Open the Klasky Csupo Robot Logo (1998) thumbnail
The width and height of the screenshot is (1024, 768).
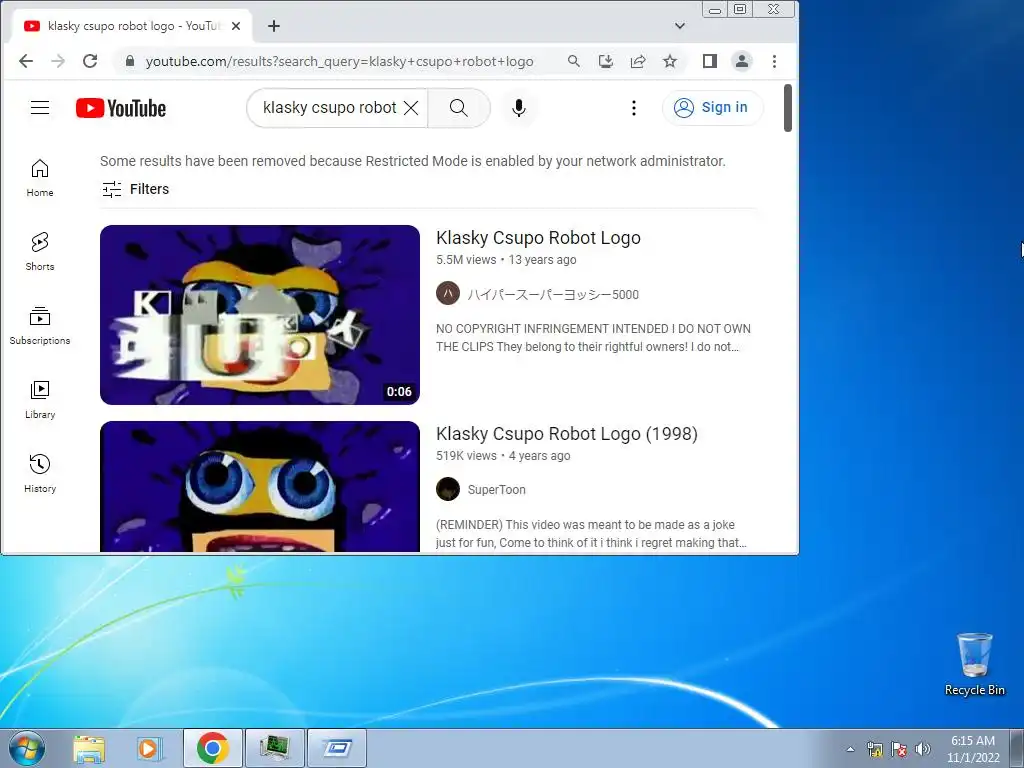tap(260, 487)
